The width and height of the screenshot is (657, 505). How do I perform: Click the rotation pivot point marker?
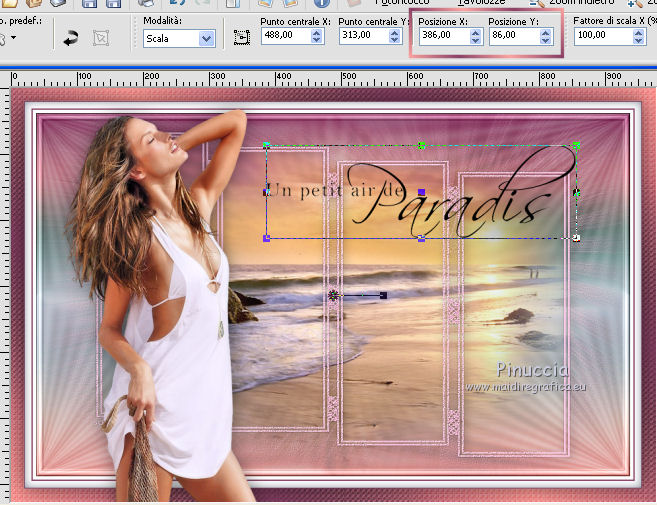333,295
